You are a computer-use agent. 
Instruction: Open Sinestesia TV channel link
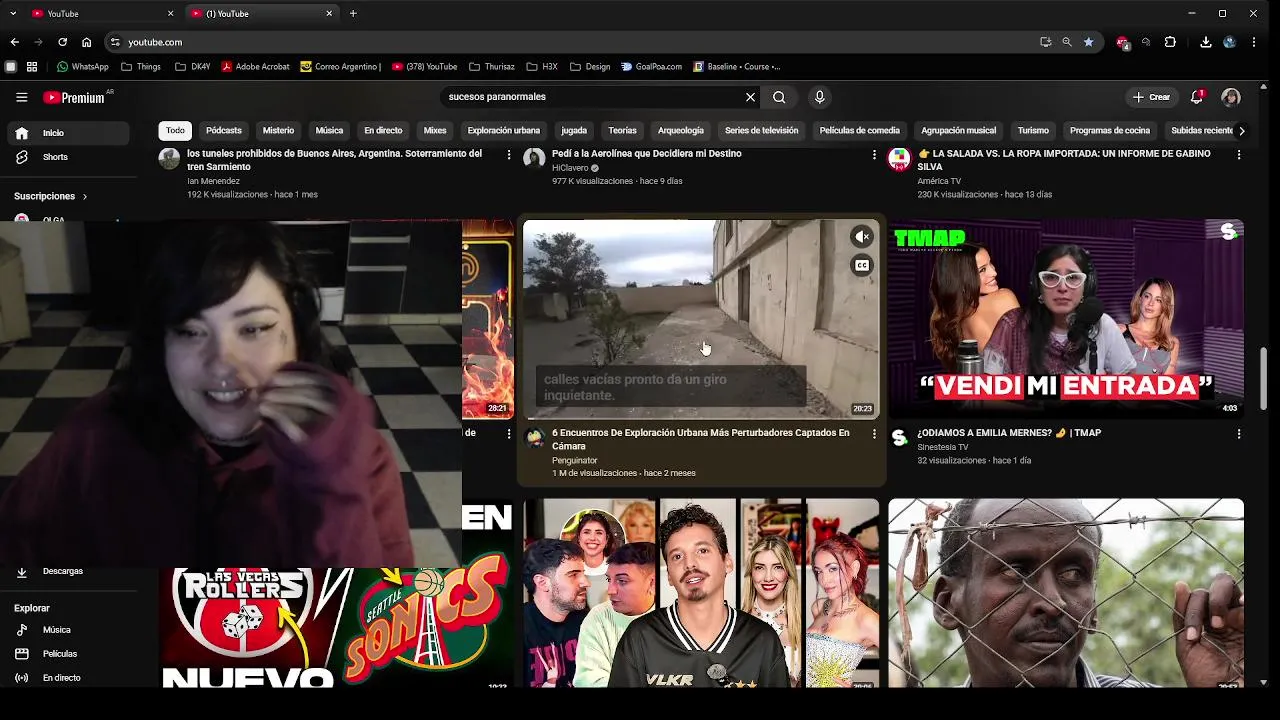[943, 447]
